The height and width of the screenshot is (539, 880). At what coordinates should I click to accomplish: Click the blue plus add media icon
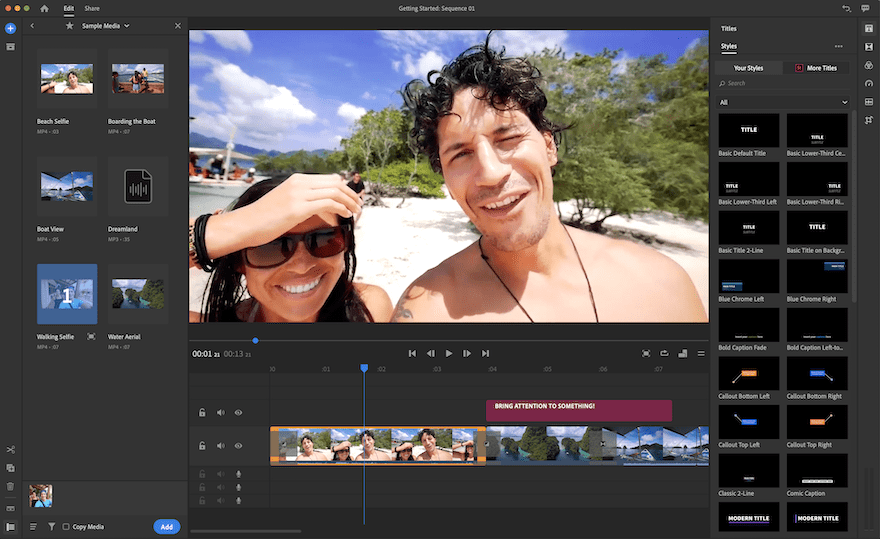pos(10,28)
